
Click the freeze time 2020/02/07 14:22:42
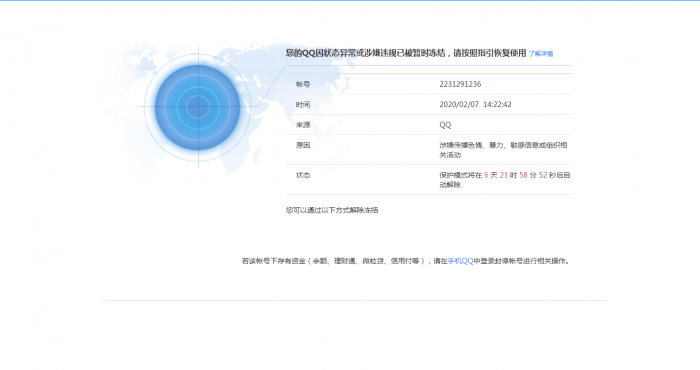click(475, 104)
